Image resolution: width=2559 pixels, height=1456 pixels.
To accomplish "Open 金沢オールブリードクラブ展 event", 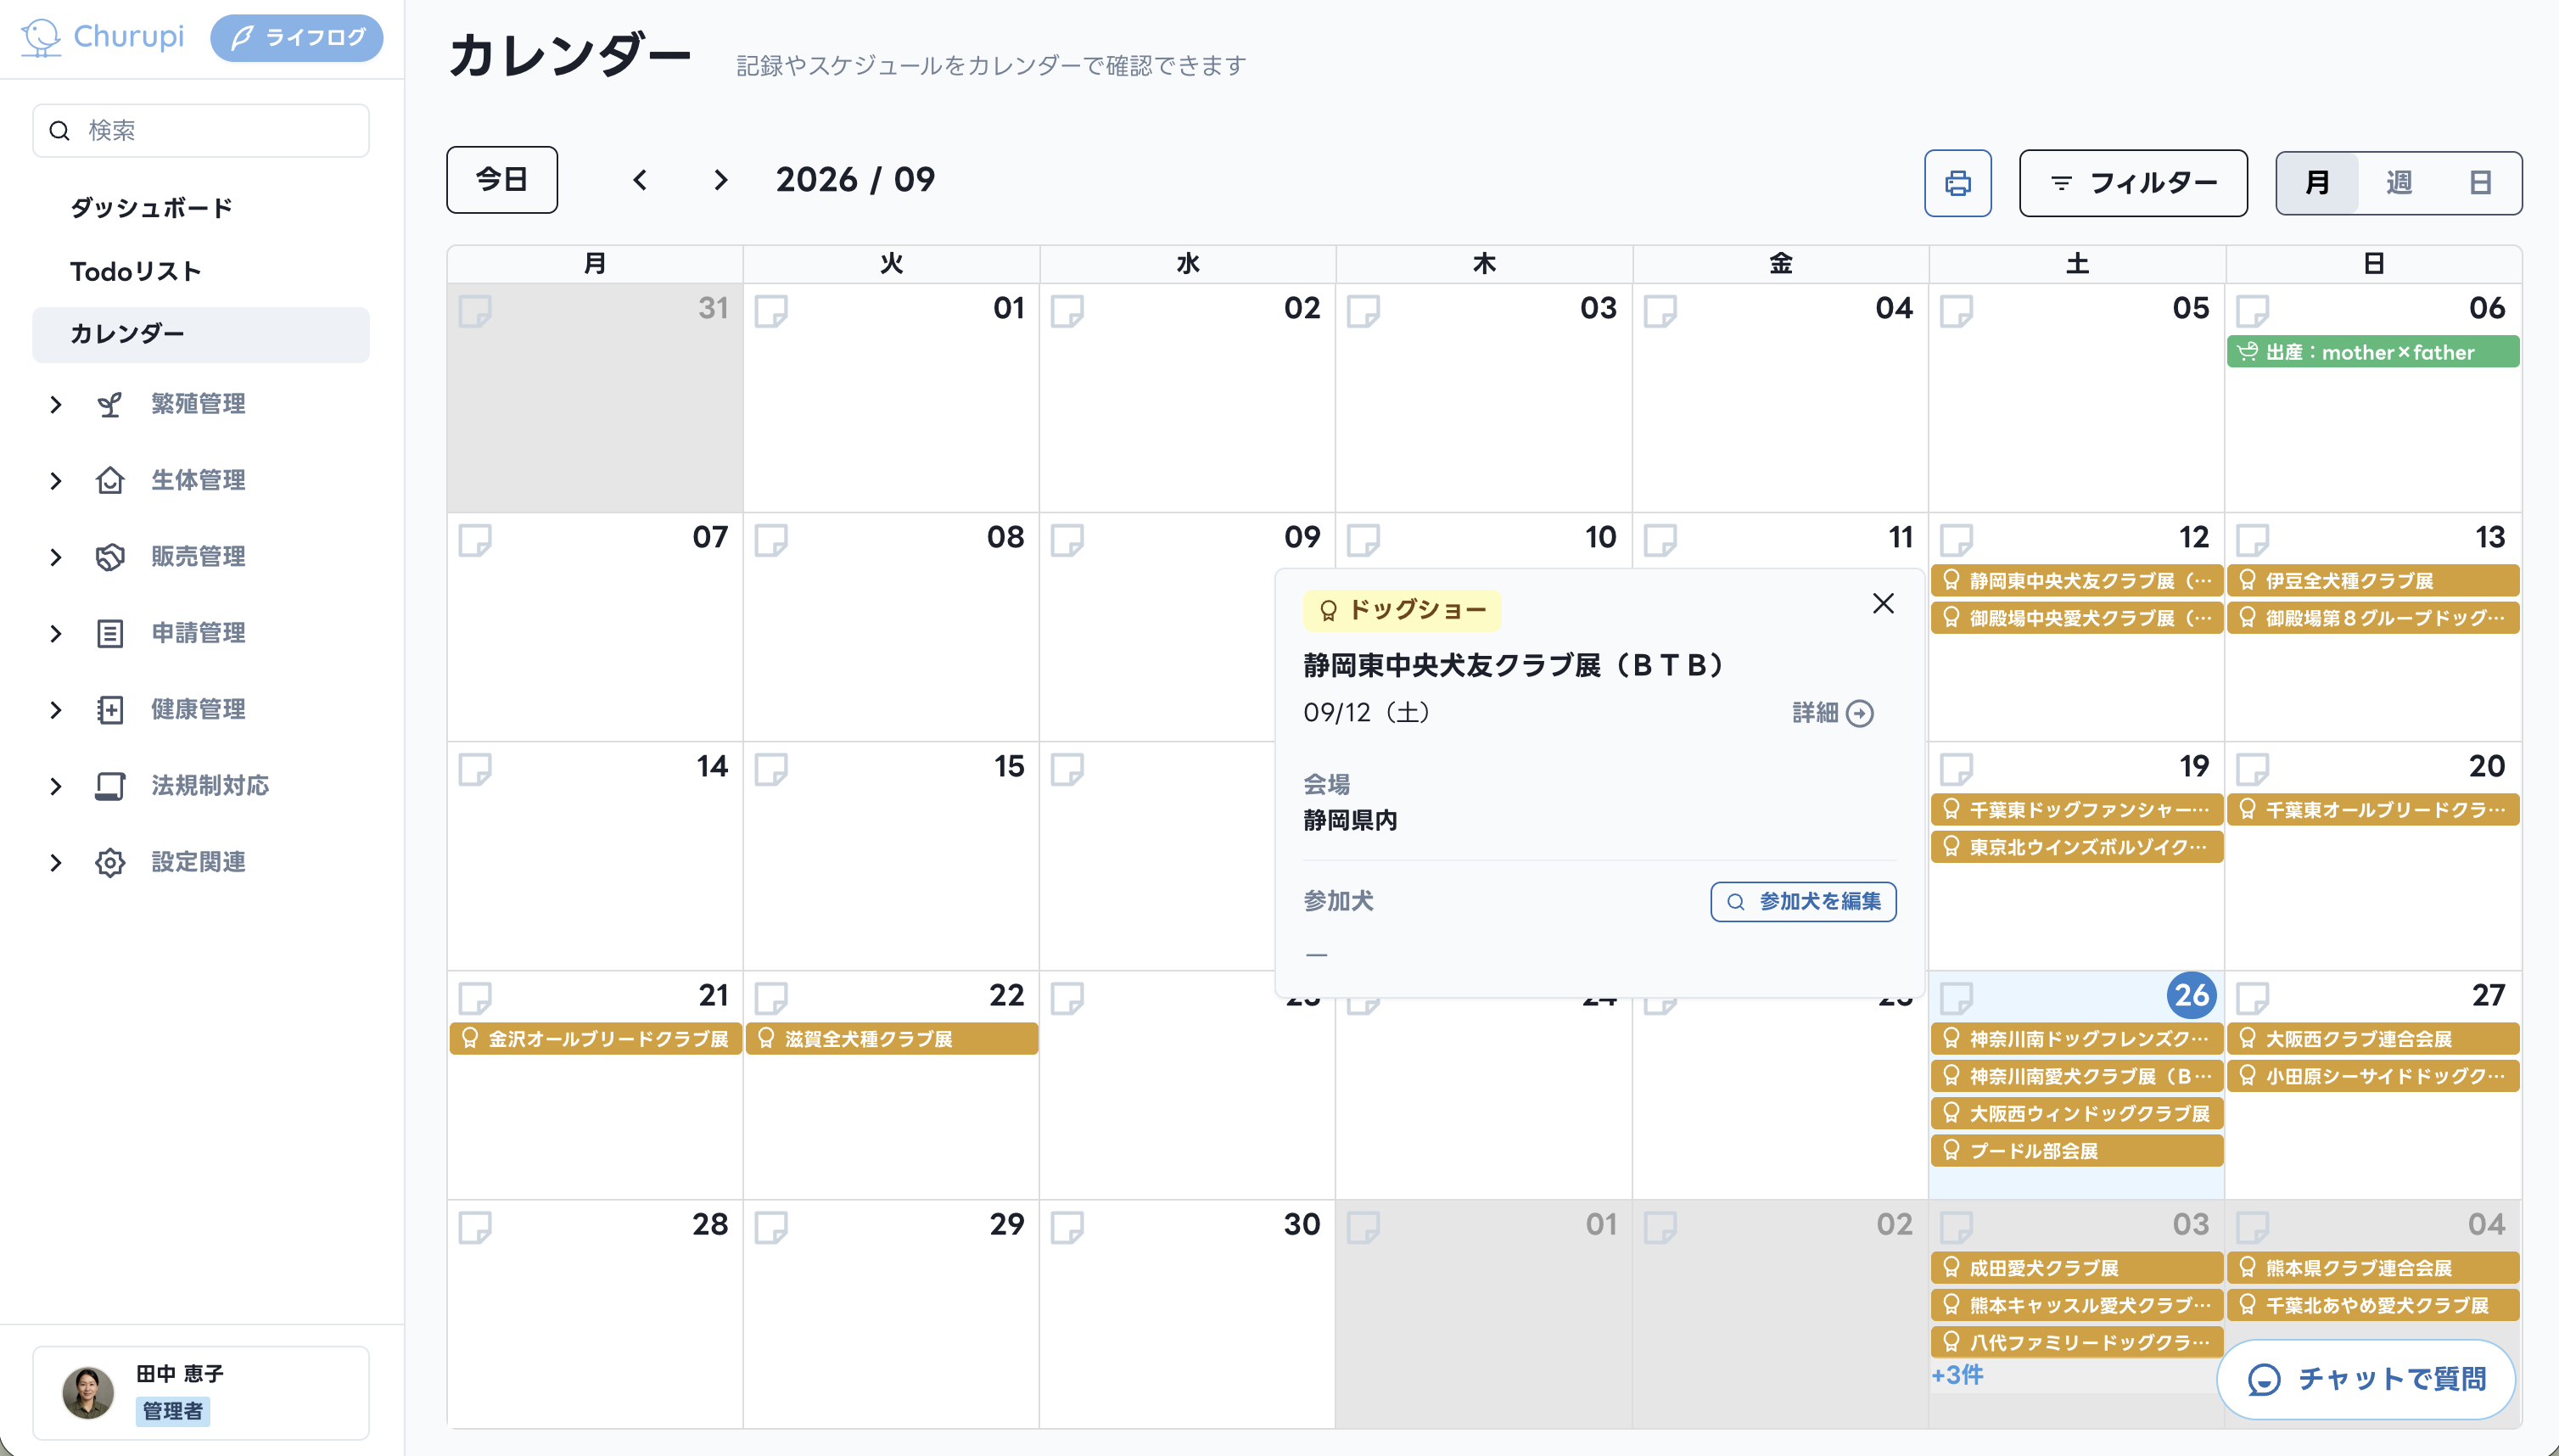I will point(595,1039).
